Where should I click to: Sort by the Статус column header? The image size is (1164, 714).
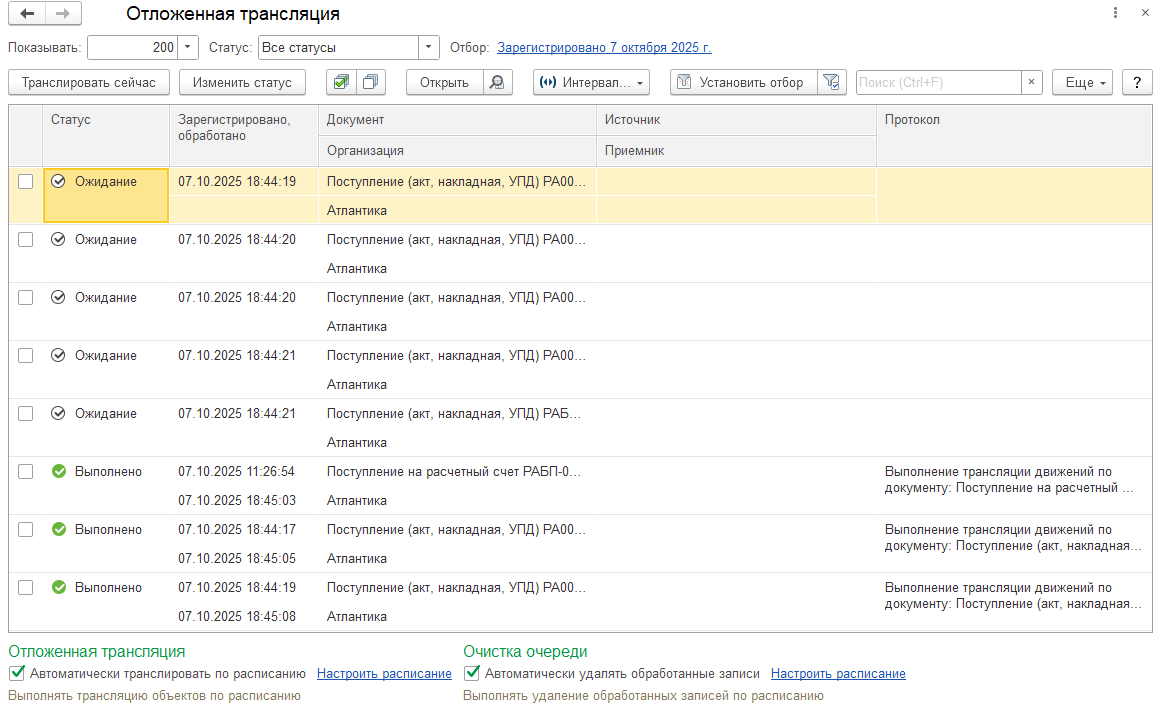[71, 120]
